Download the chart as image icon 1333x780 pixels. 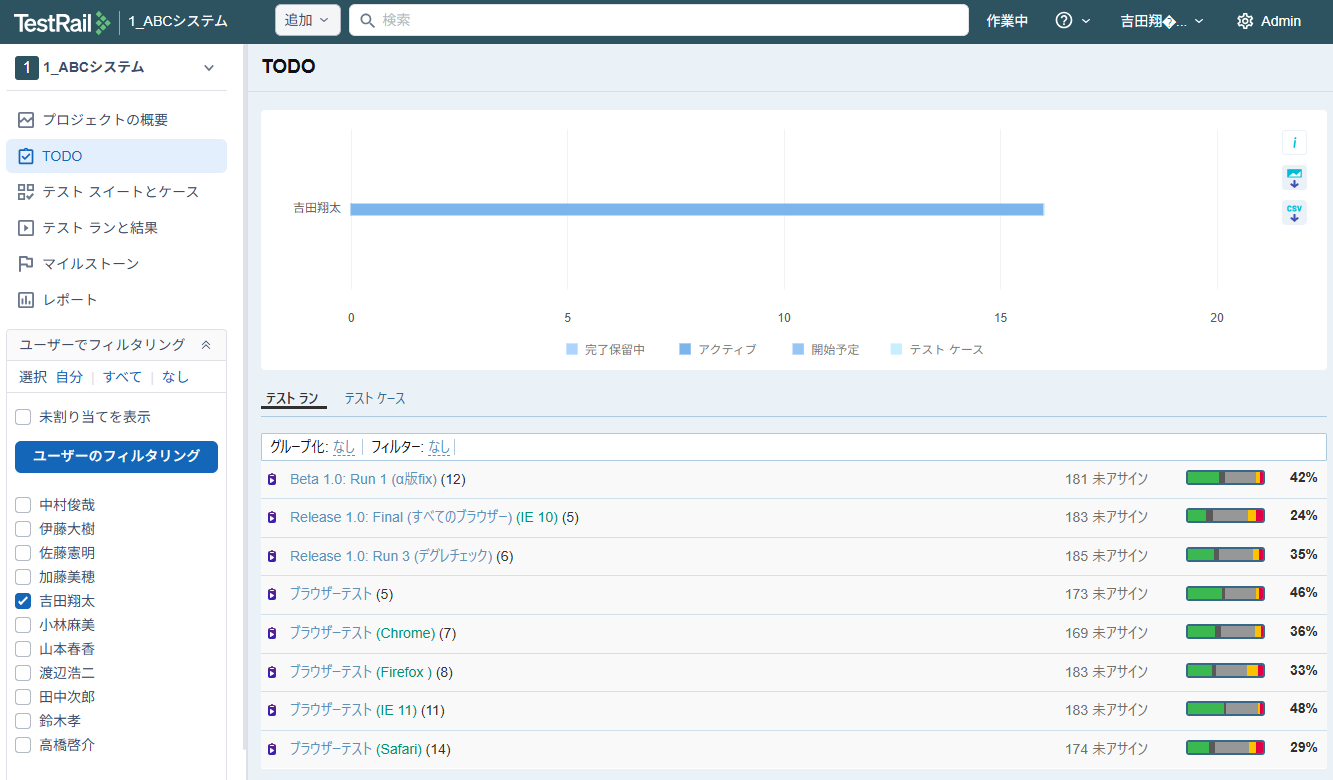(x=1294, y=178)
